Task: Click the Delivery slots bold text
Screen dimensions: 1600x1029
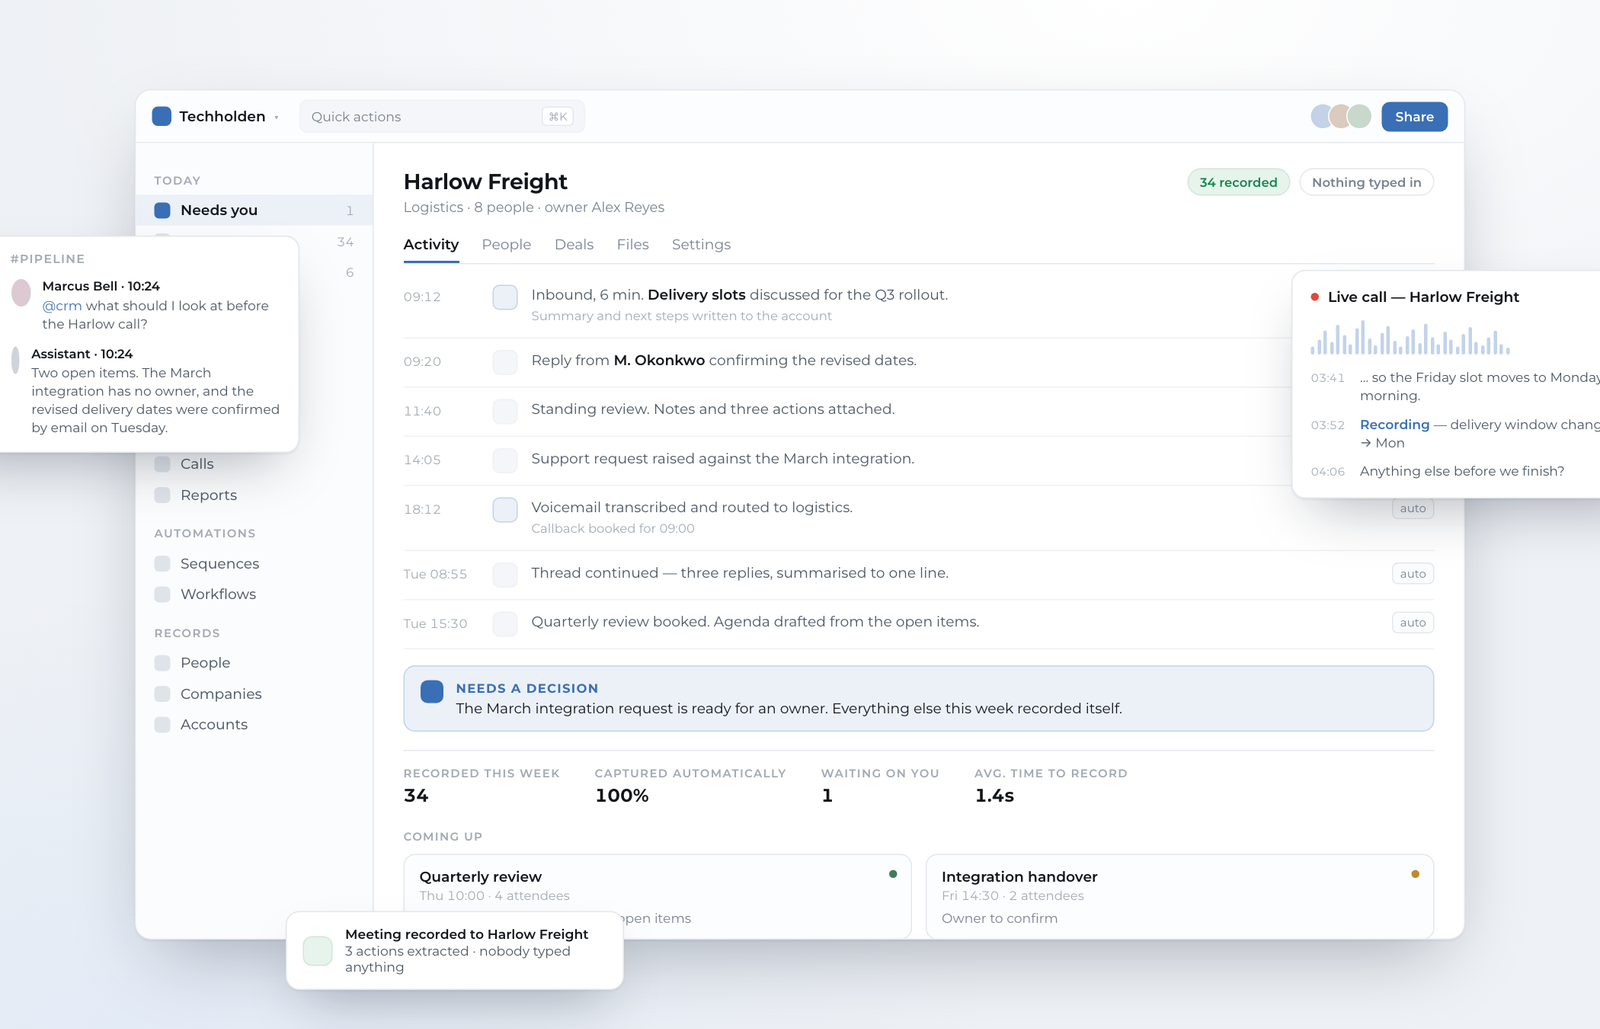Action: click(696, 295)
